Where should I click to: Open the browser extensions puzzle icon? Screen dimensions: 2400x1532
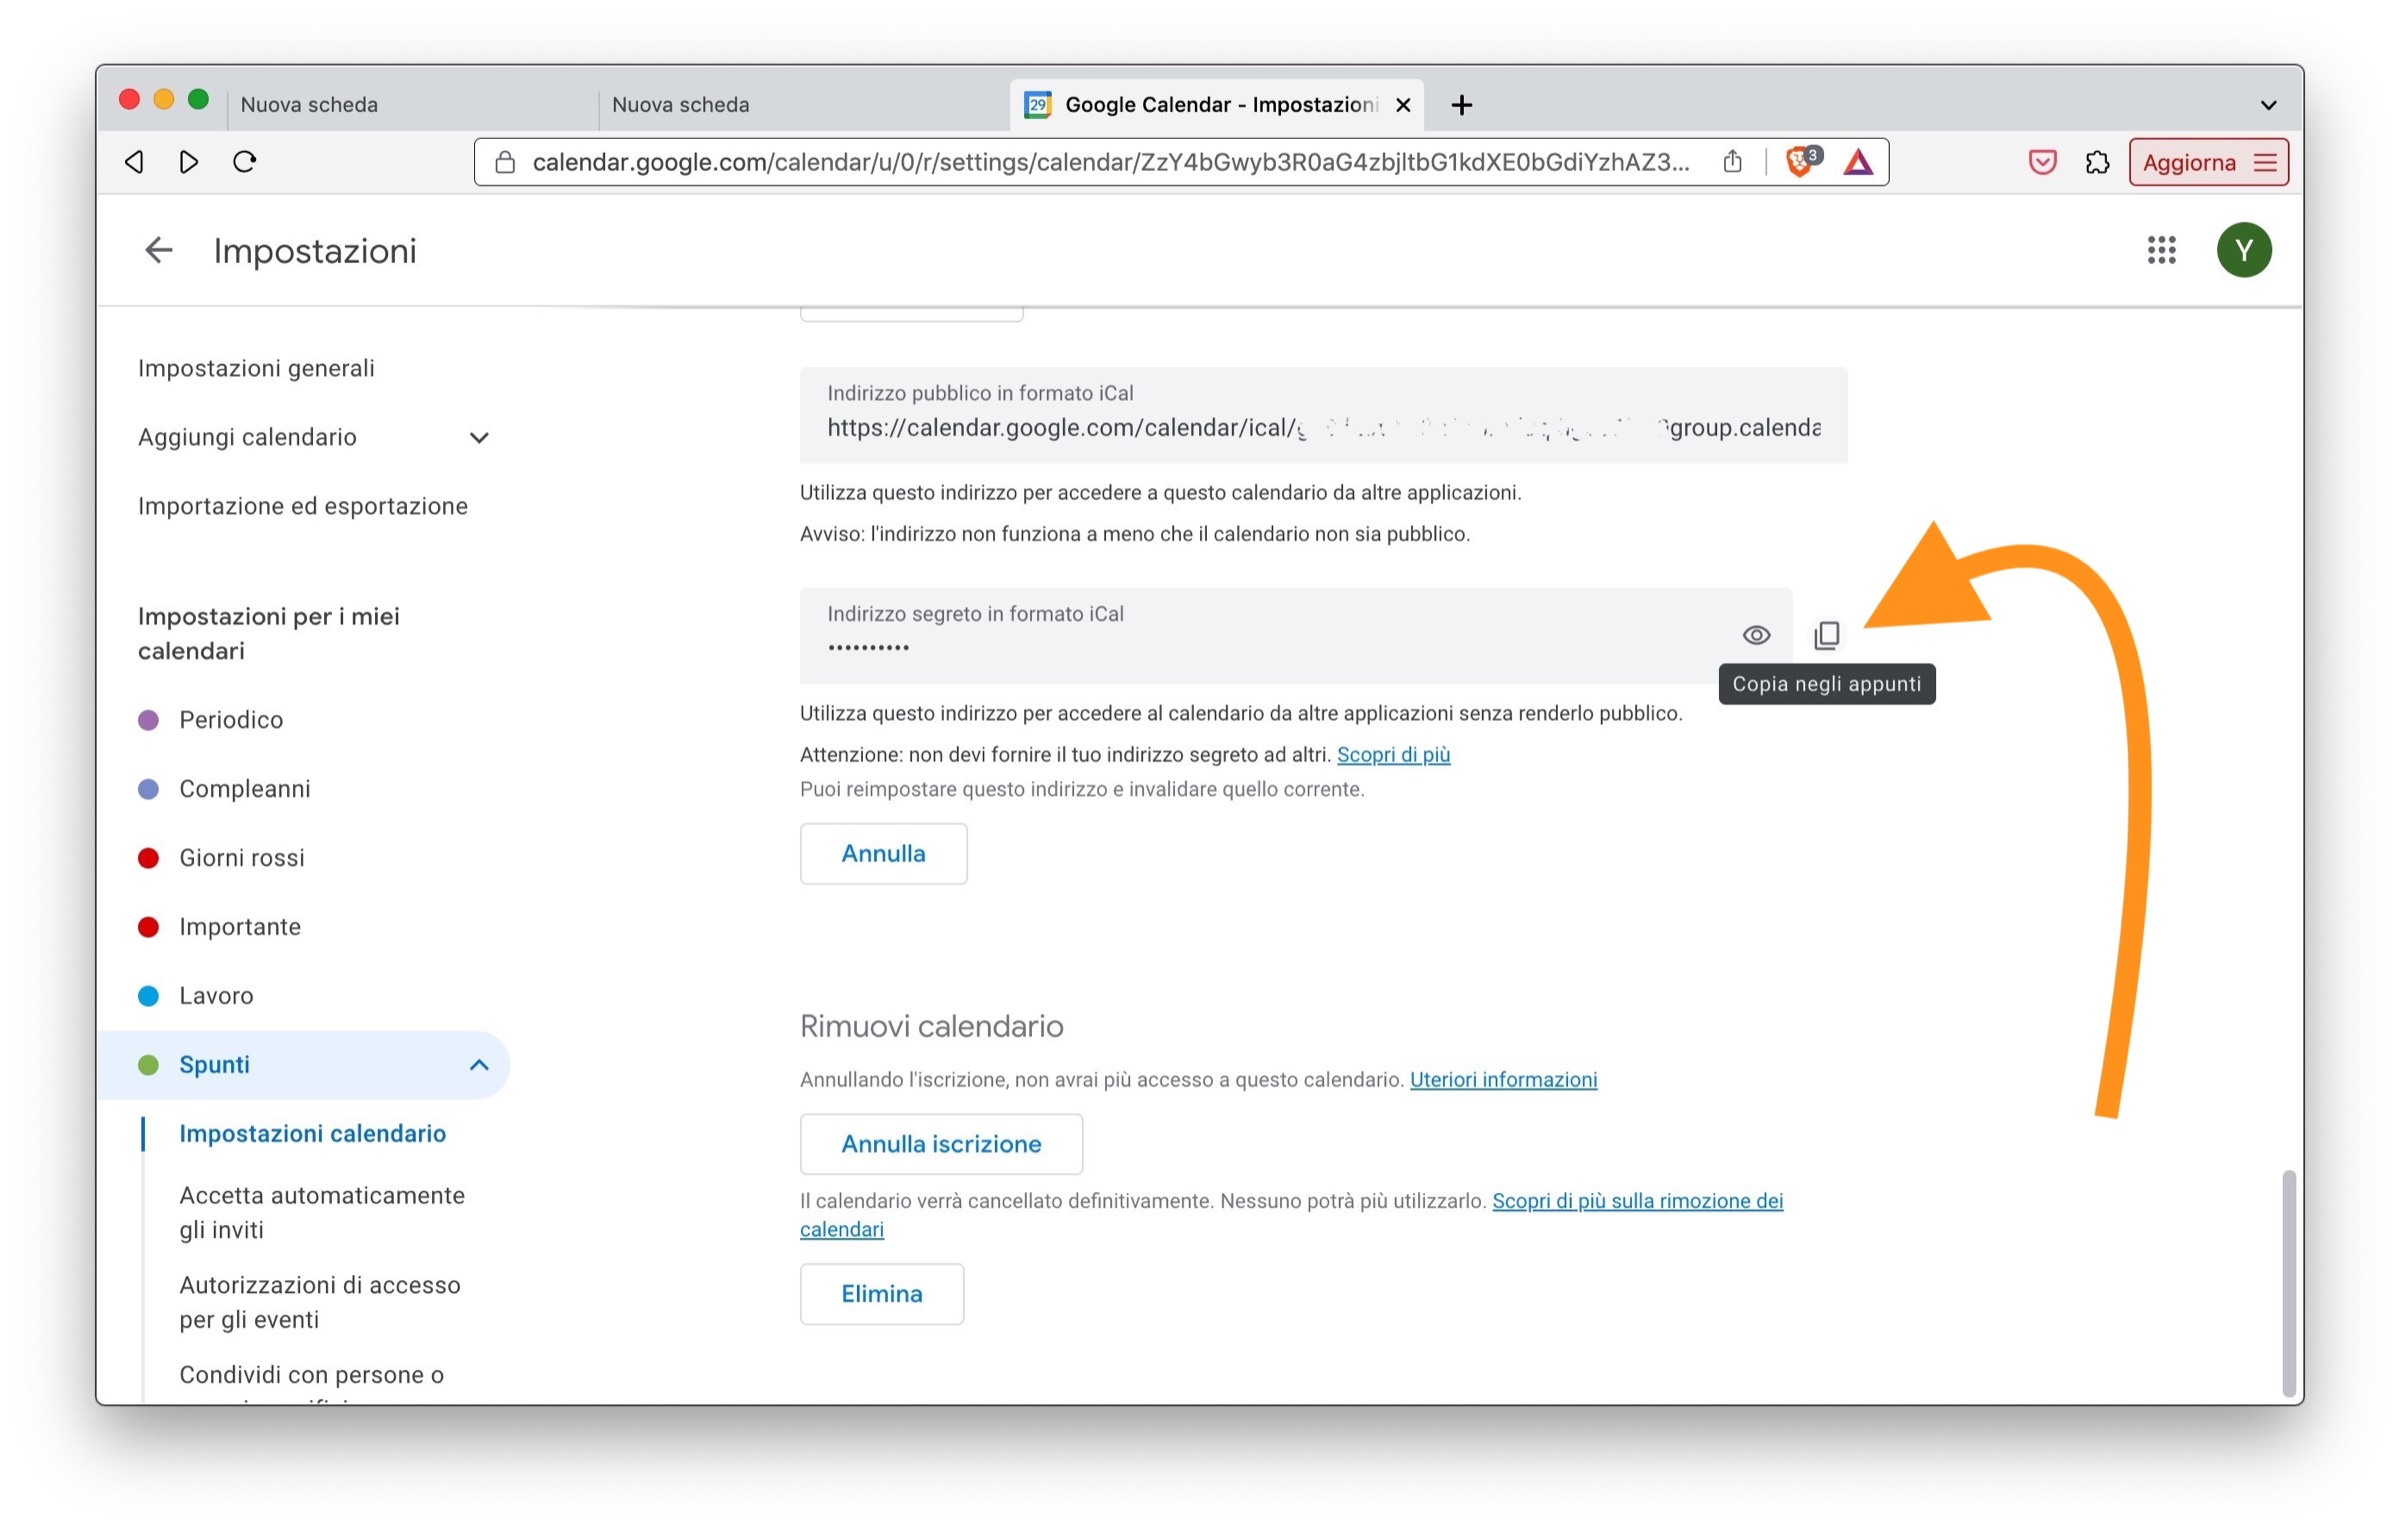[x=2097, y=162]
